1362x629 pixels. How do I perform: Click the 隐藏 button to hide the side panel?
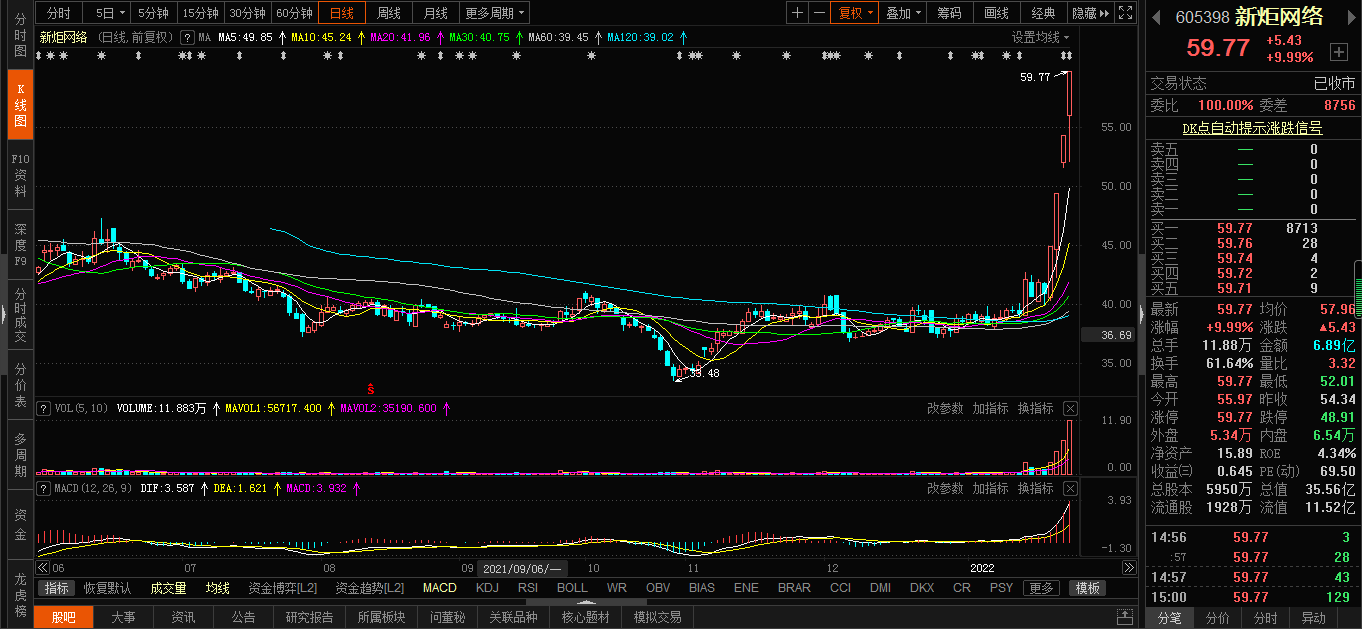tap(1090, 13)
